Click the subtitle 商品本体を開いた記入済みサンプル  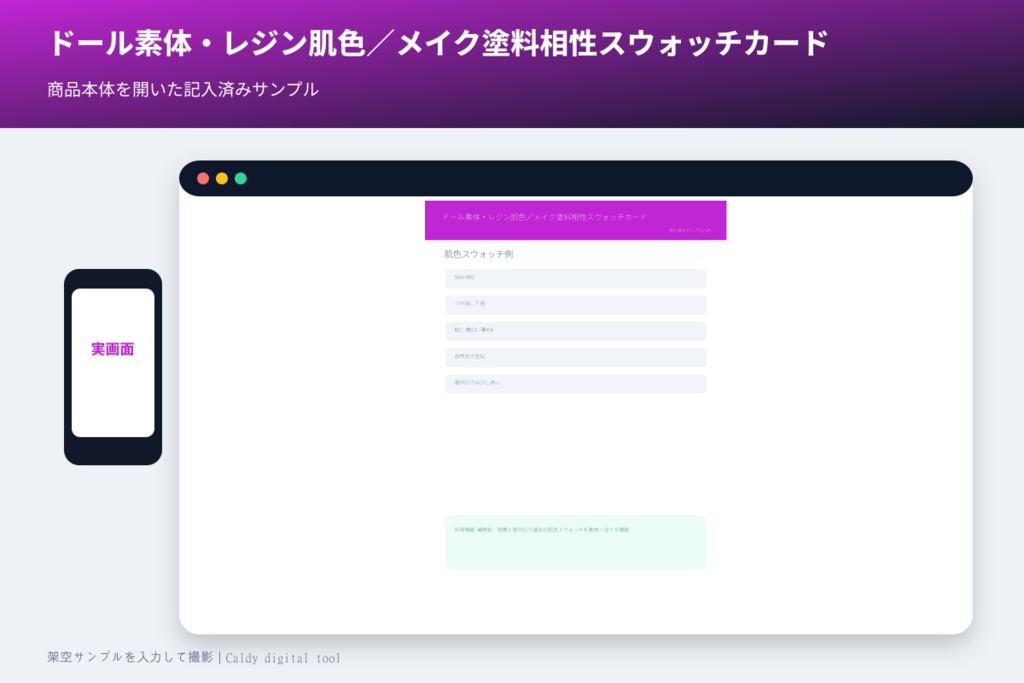(183, 89)
